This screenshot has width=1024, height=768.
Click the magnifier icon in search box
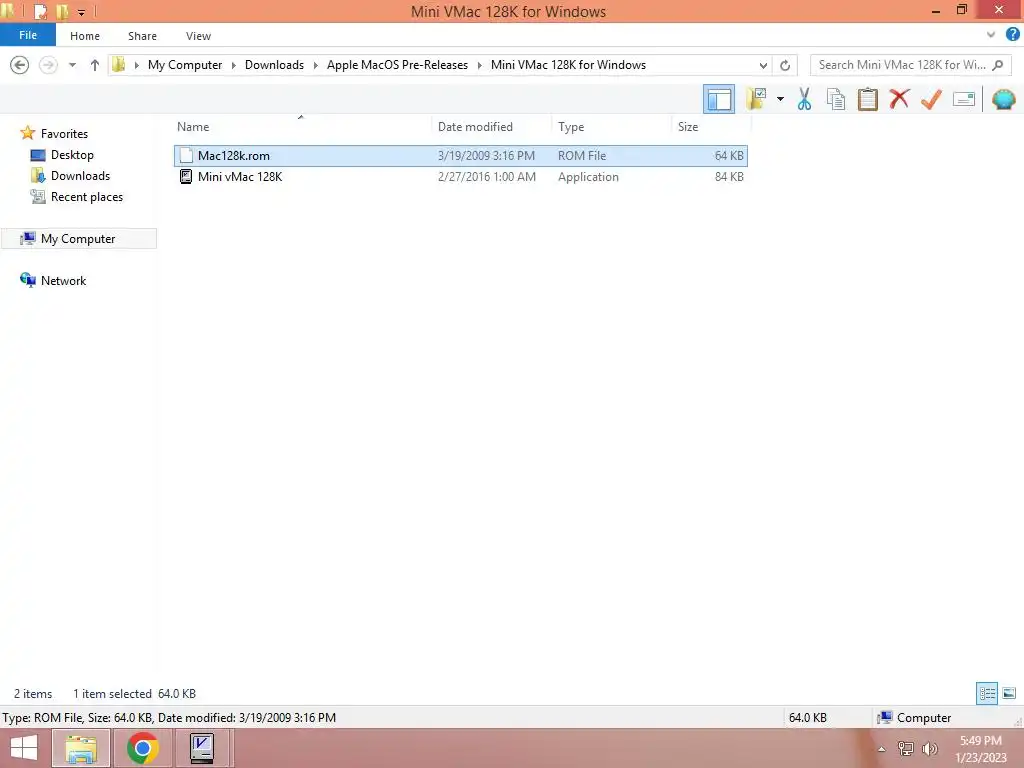(x=998, y=65)
